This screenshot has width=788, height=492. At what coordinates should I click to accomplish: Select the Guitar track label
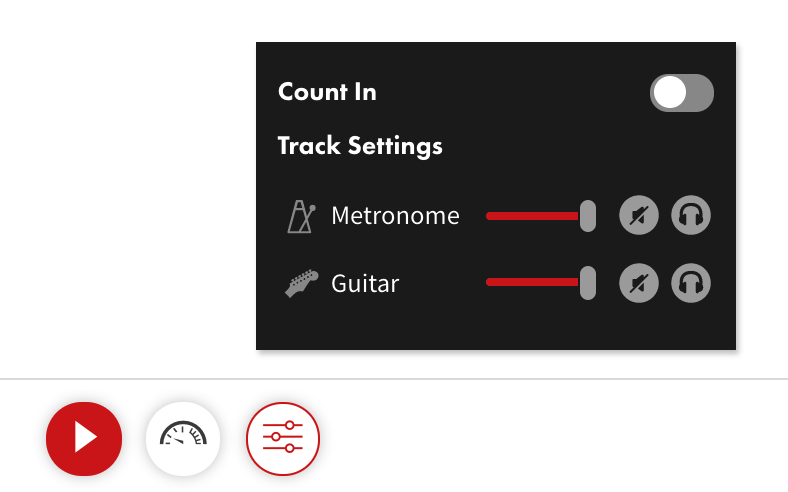pyautogui.click(x=365, y=283)
